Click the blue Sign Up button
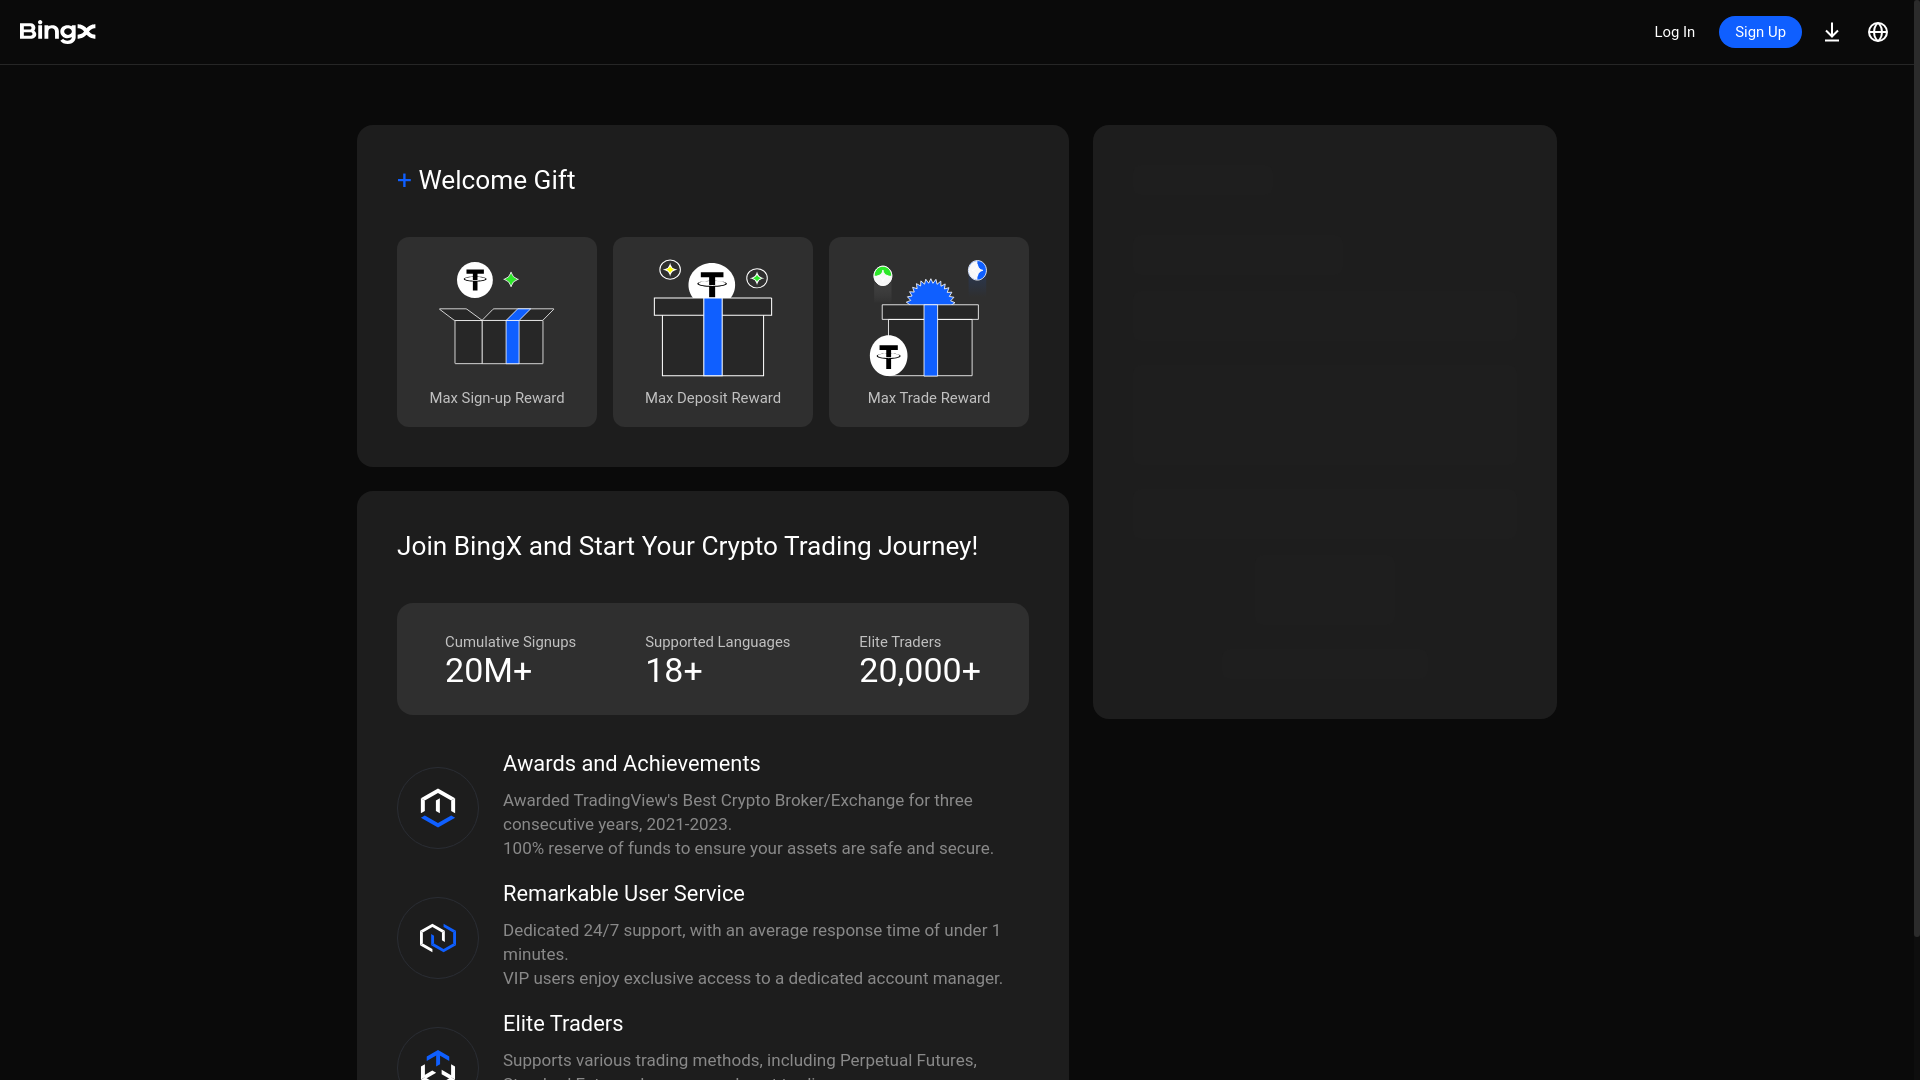Screen dimensions: 1920x1080 click(x=1760, y=32)
